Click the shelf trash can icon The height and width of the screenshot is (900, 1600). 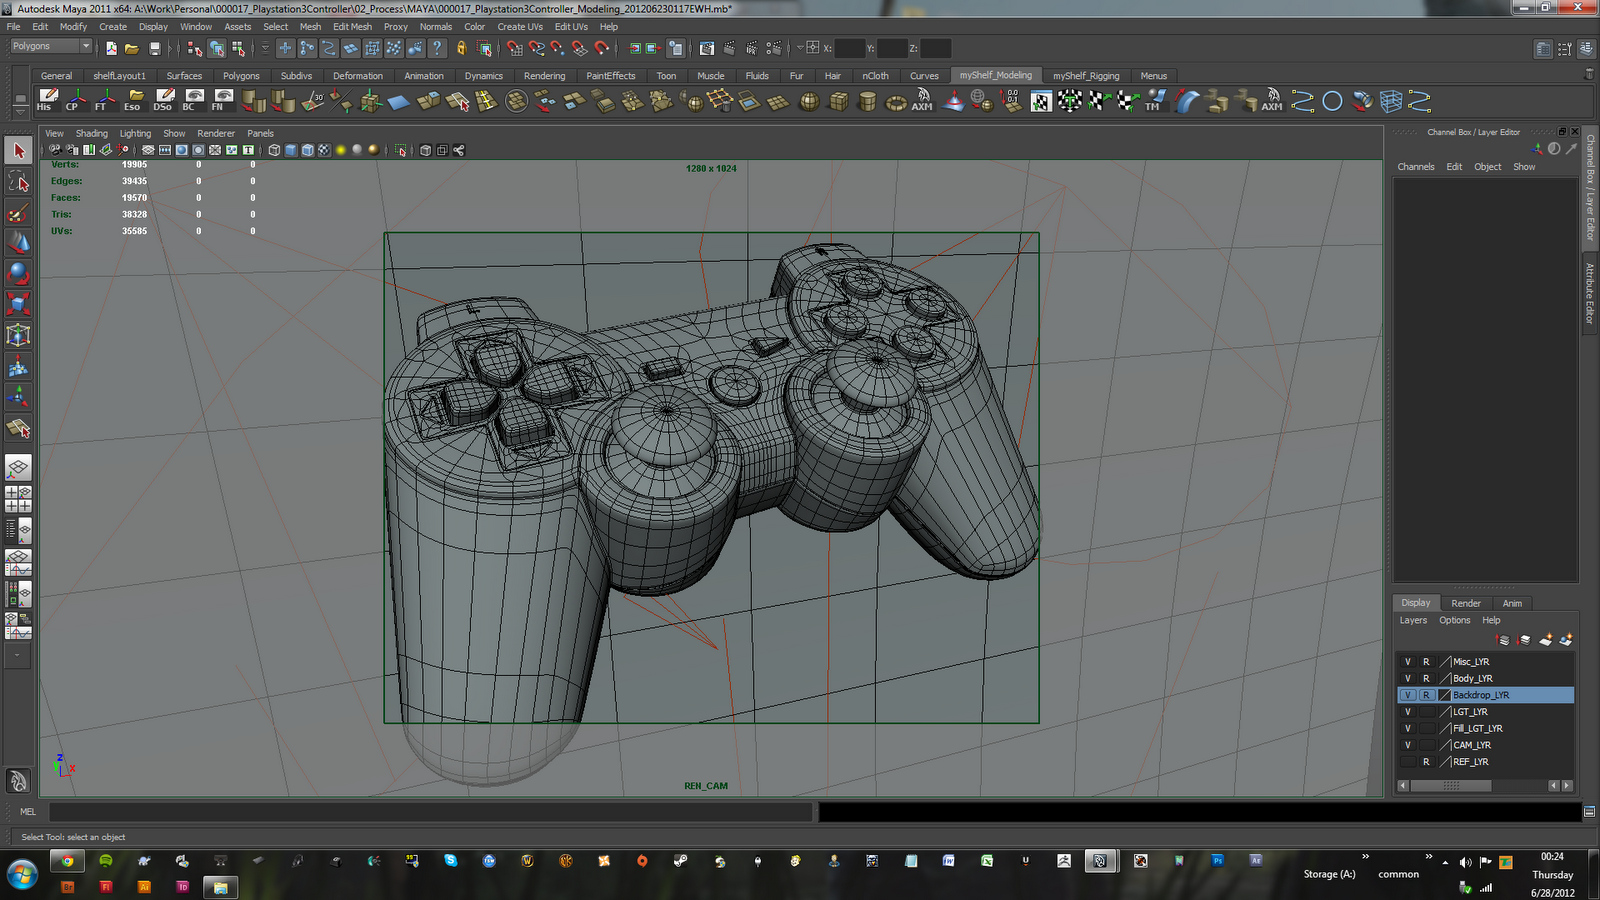[x=1589, y=74]
